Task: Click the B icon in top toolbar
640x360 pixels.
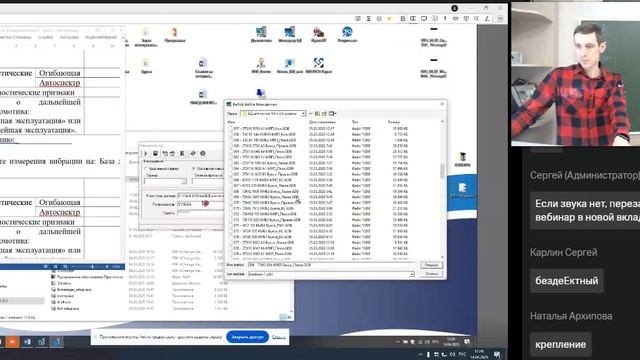Action: (x=402, y=19)
